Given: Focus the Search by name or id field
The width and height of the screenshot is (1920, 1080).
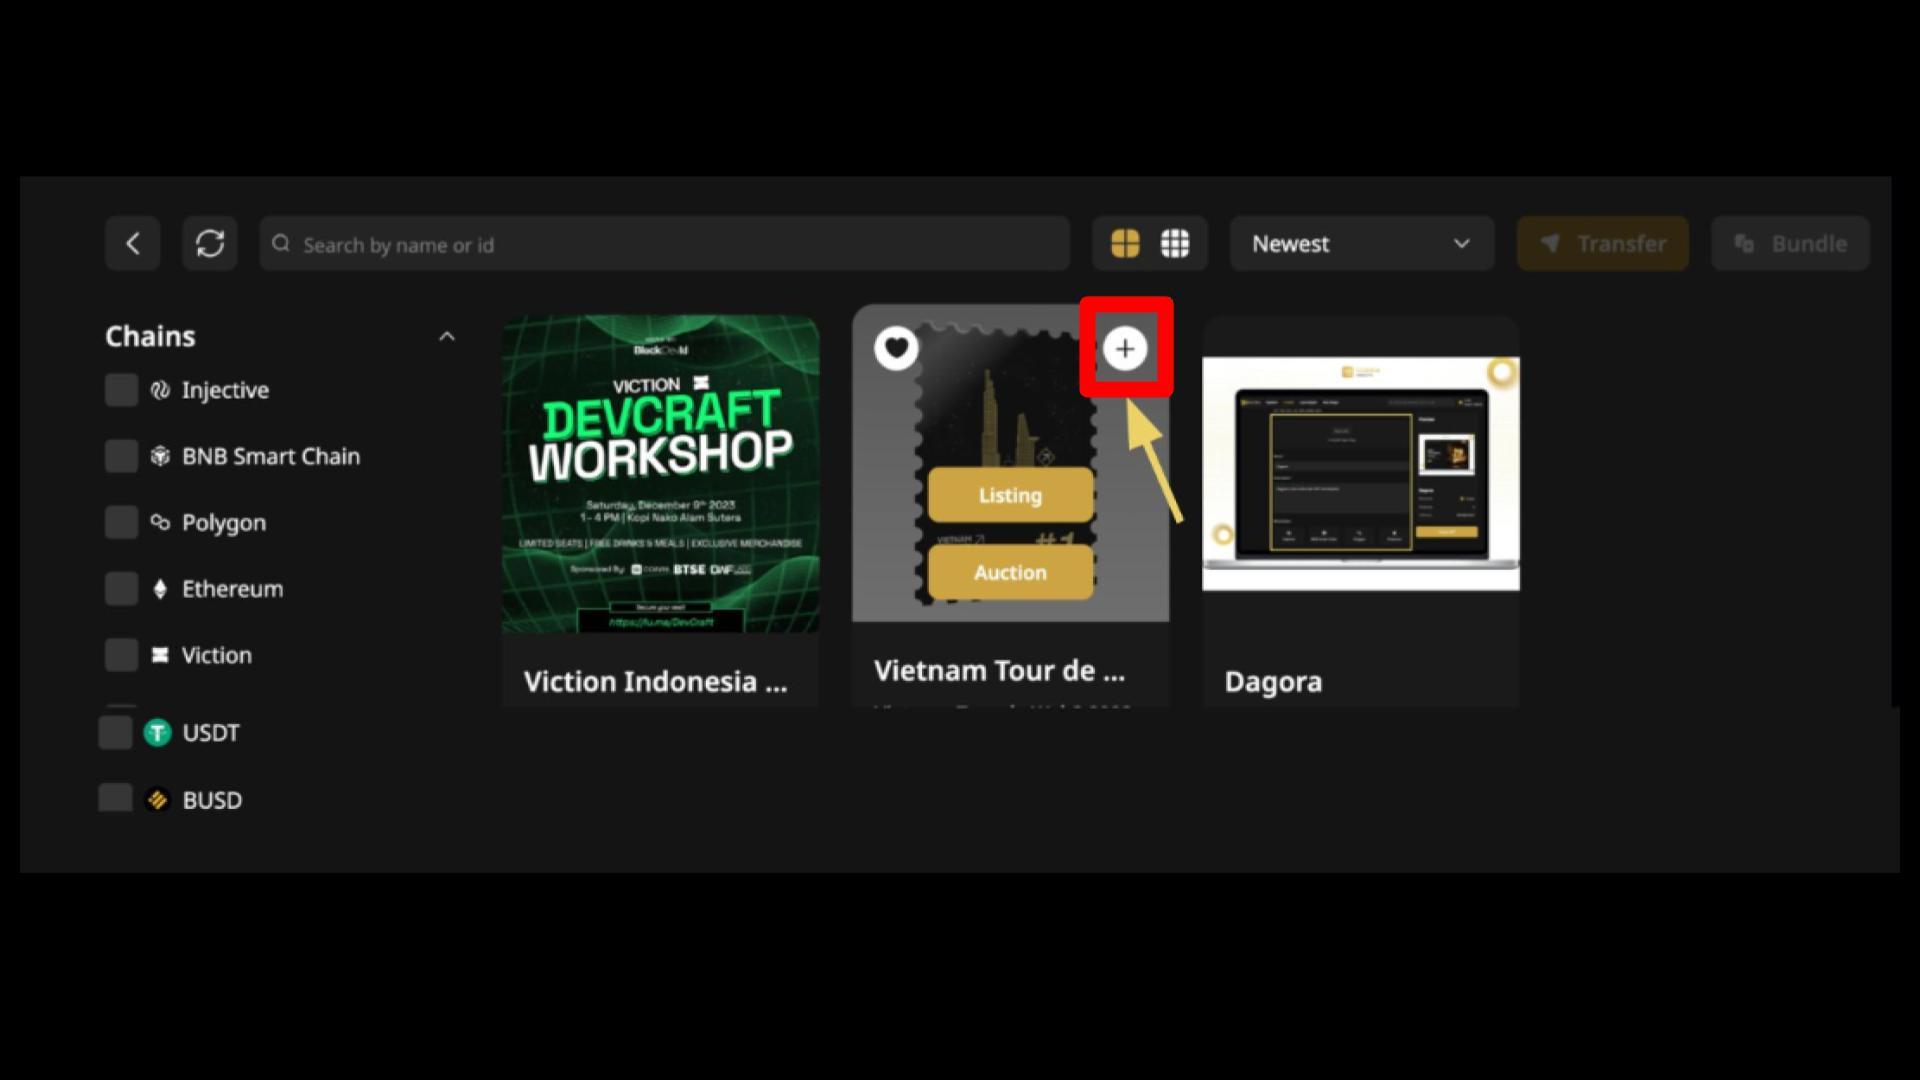Looking at the screenshot, I should point(664,244).
